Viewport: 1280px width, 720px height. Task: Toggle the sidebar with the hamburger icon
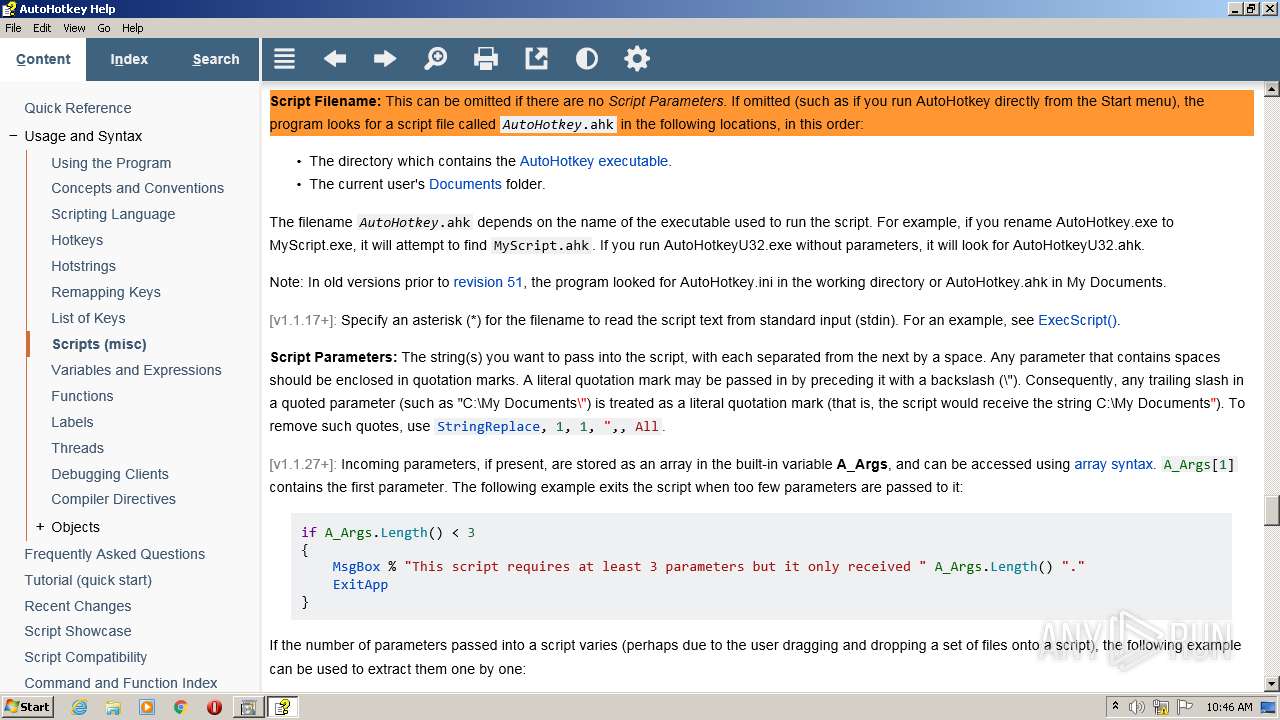coord(284,59)
